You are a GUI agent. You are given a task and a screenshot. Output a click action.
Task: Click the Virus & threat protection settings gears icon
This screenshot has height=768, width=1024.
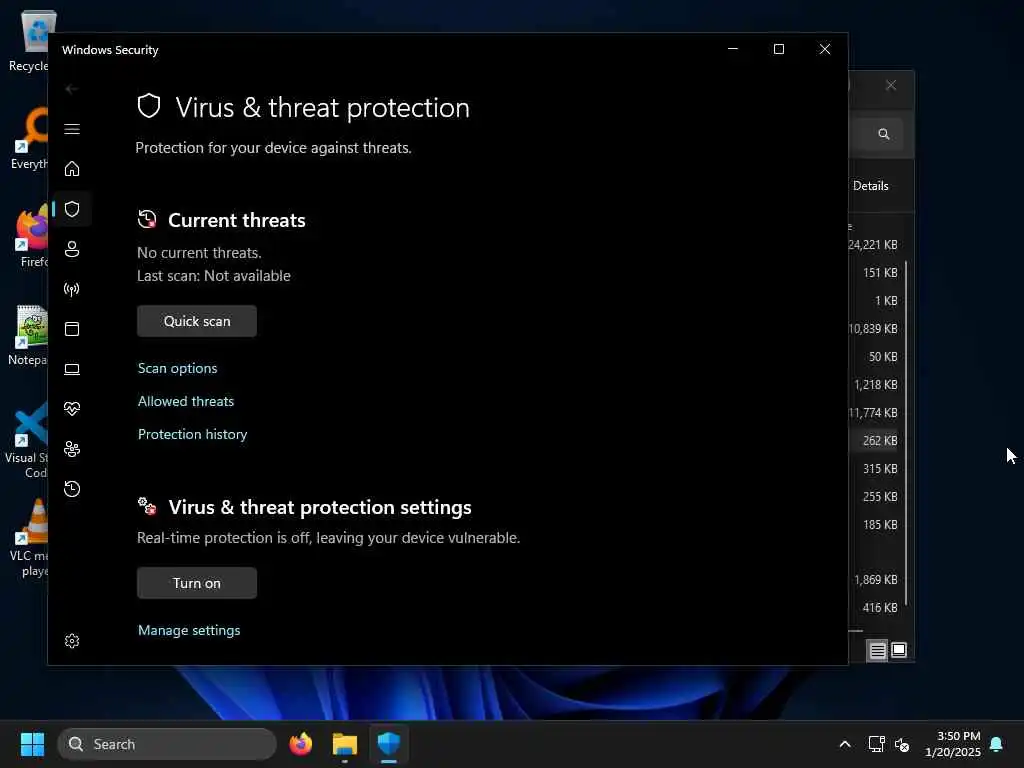pyautogui.click(x=147, y=505)
